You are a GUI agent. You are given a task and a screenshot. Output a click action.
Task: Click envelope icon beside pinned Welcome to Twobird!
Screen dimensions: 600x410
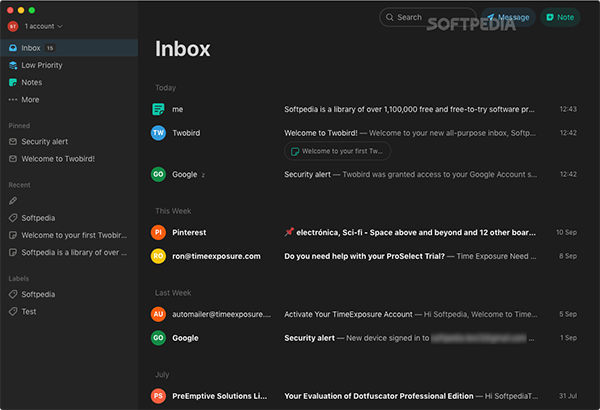13,159
